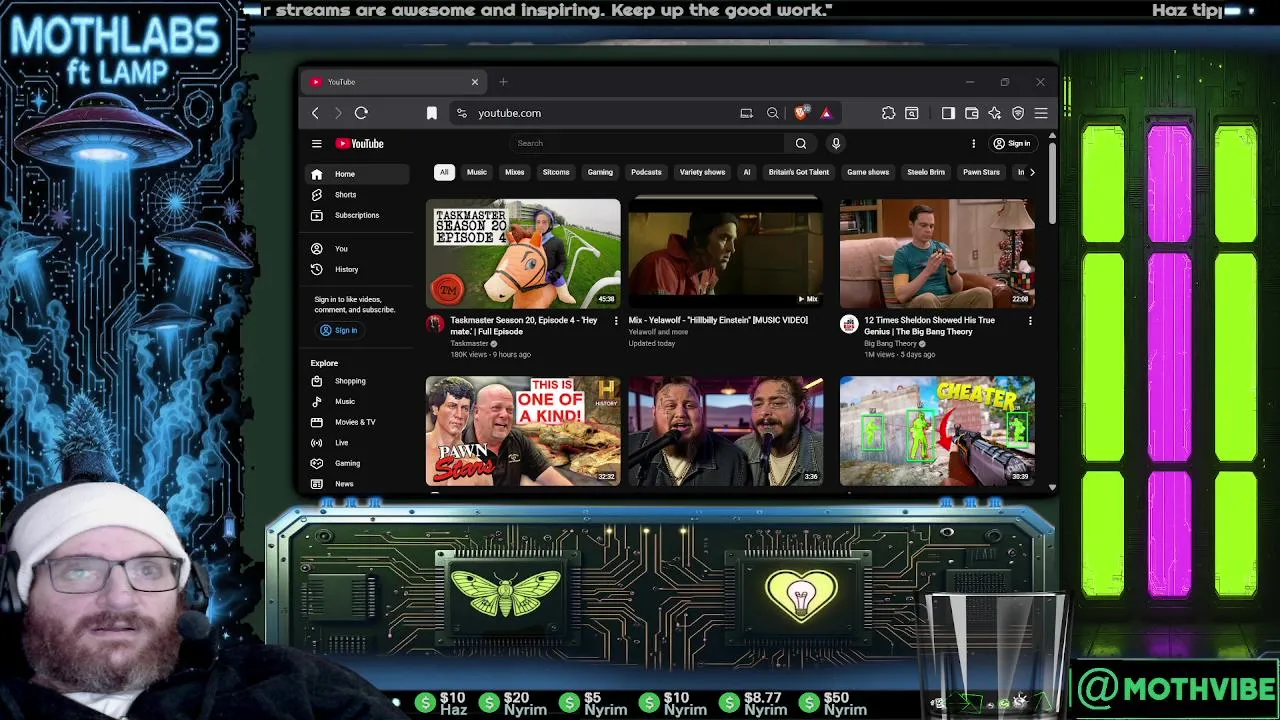
Task: Open YouTube guide hamburger menu
Action: pyautogui.click(x=316, y=143)
